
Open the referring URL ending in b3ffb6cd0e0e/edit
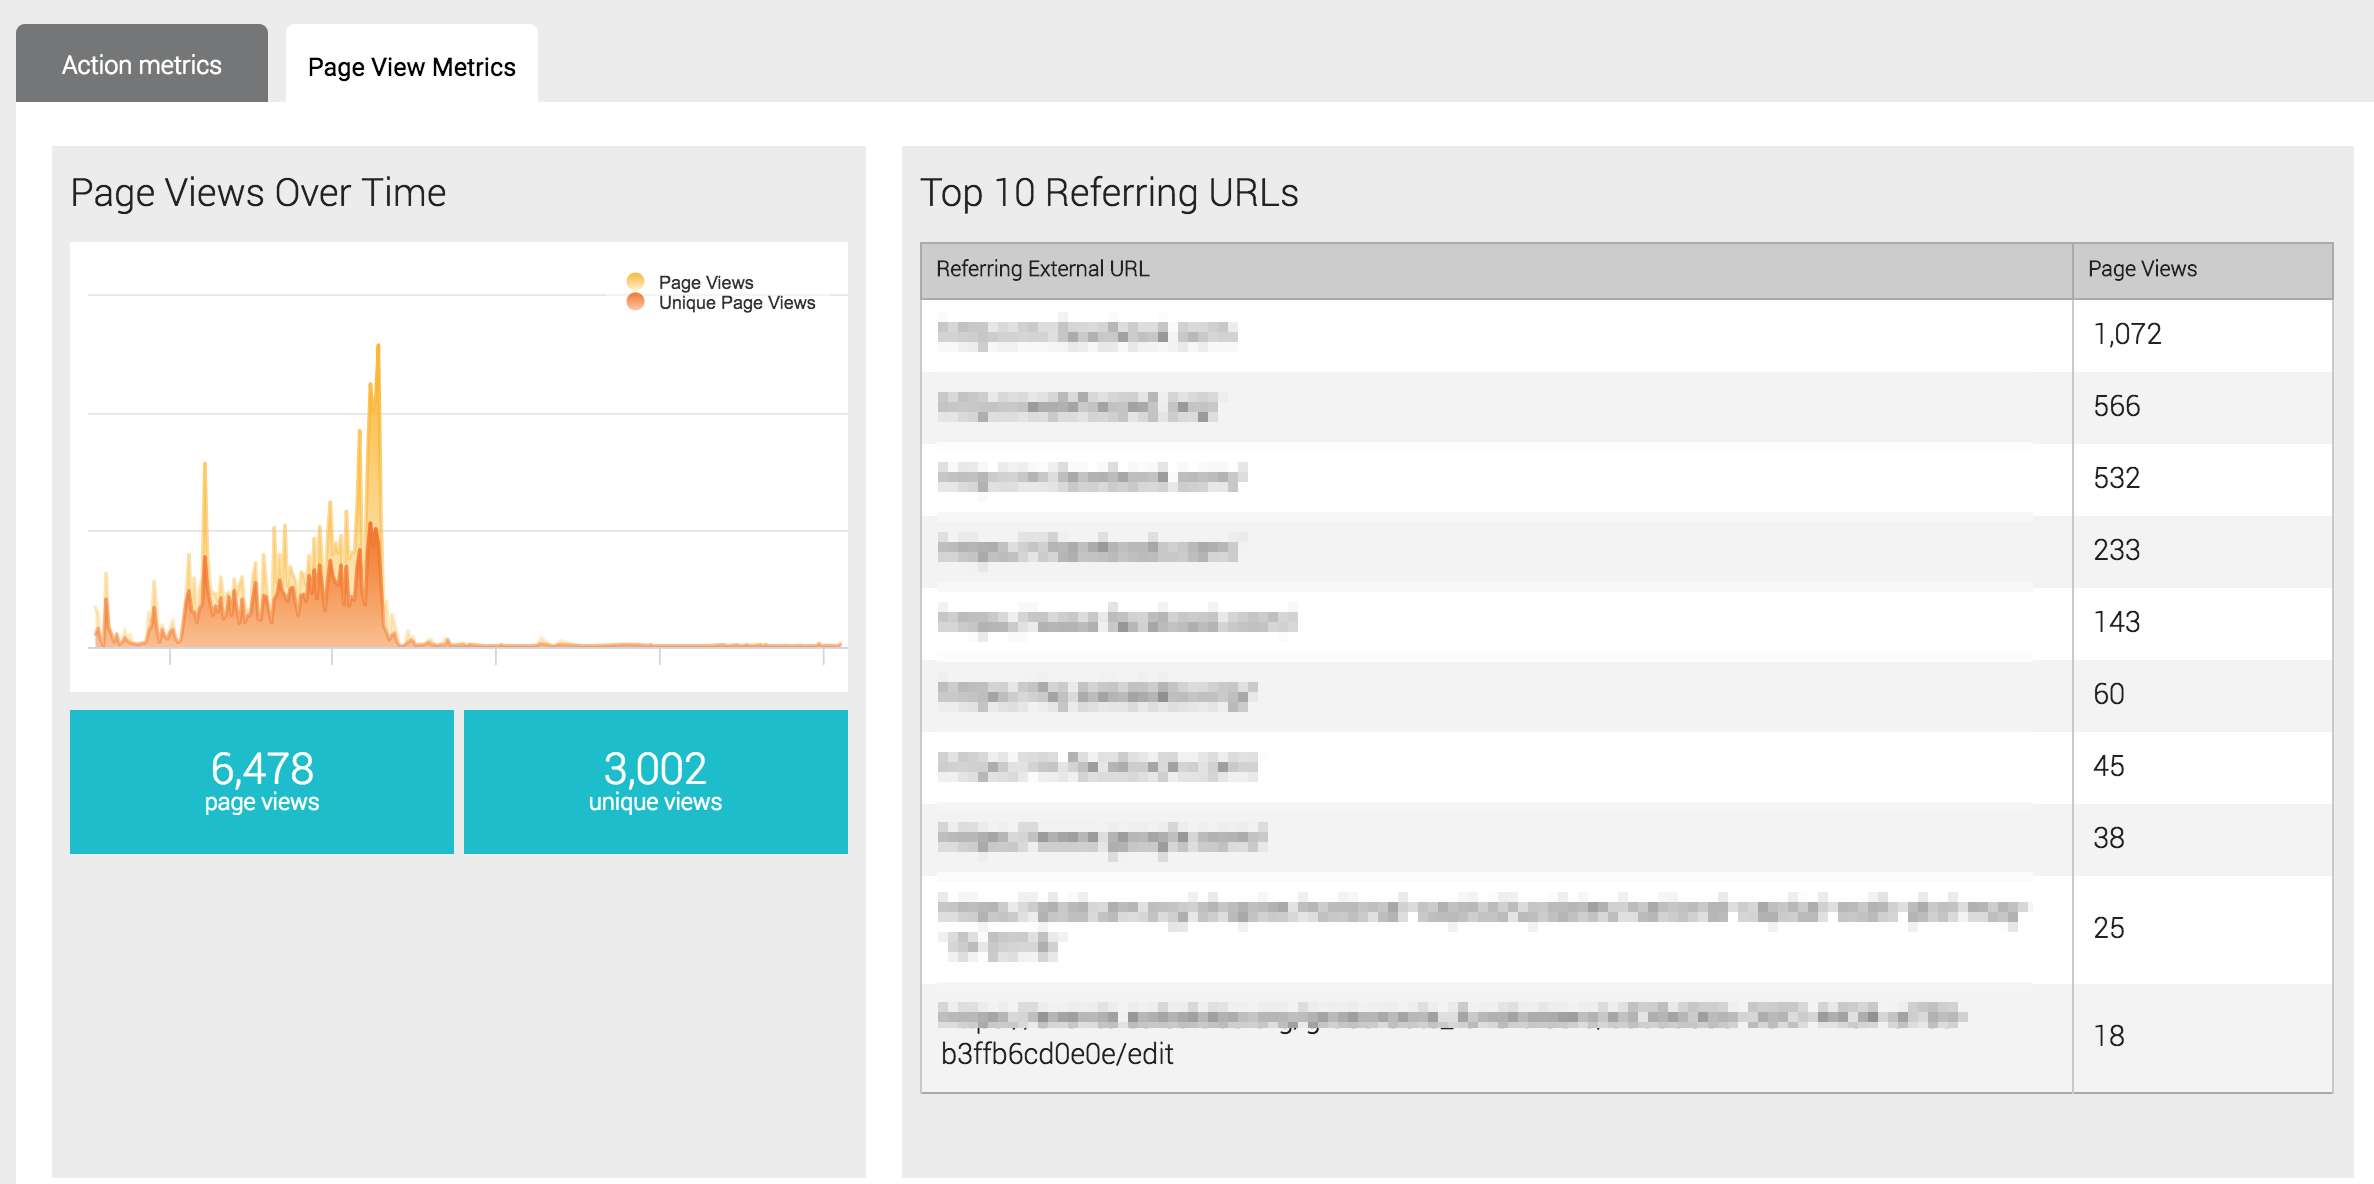pos(1057,1053)
